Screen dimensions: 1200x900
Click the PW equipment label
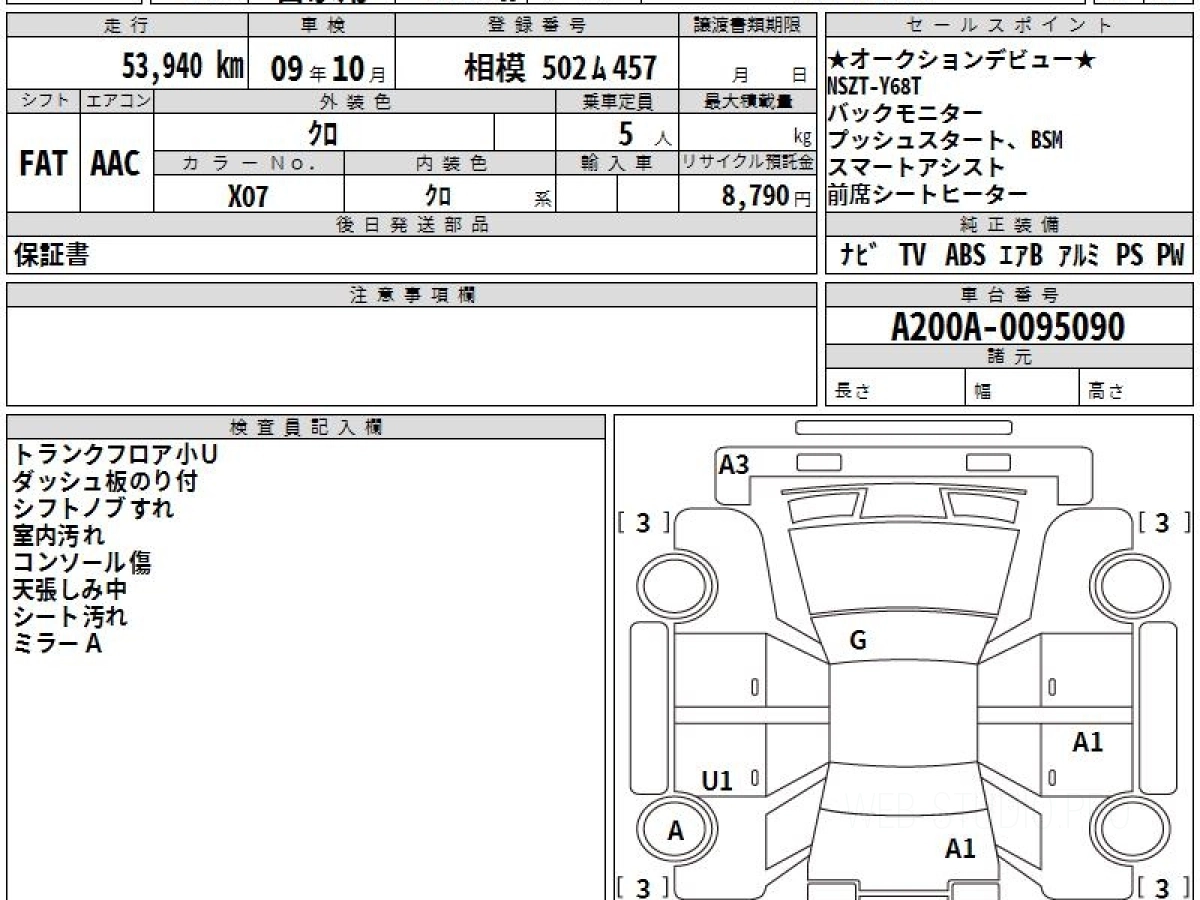[x=1170, y=255]
